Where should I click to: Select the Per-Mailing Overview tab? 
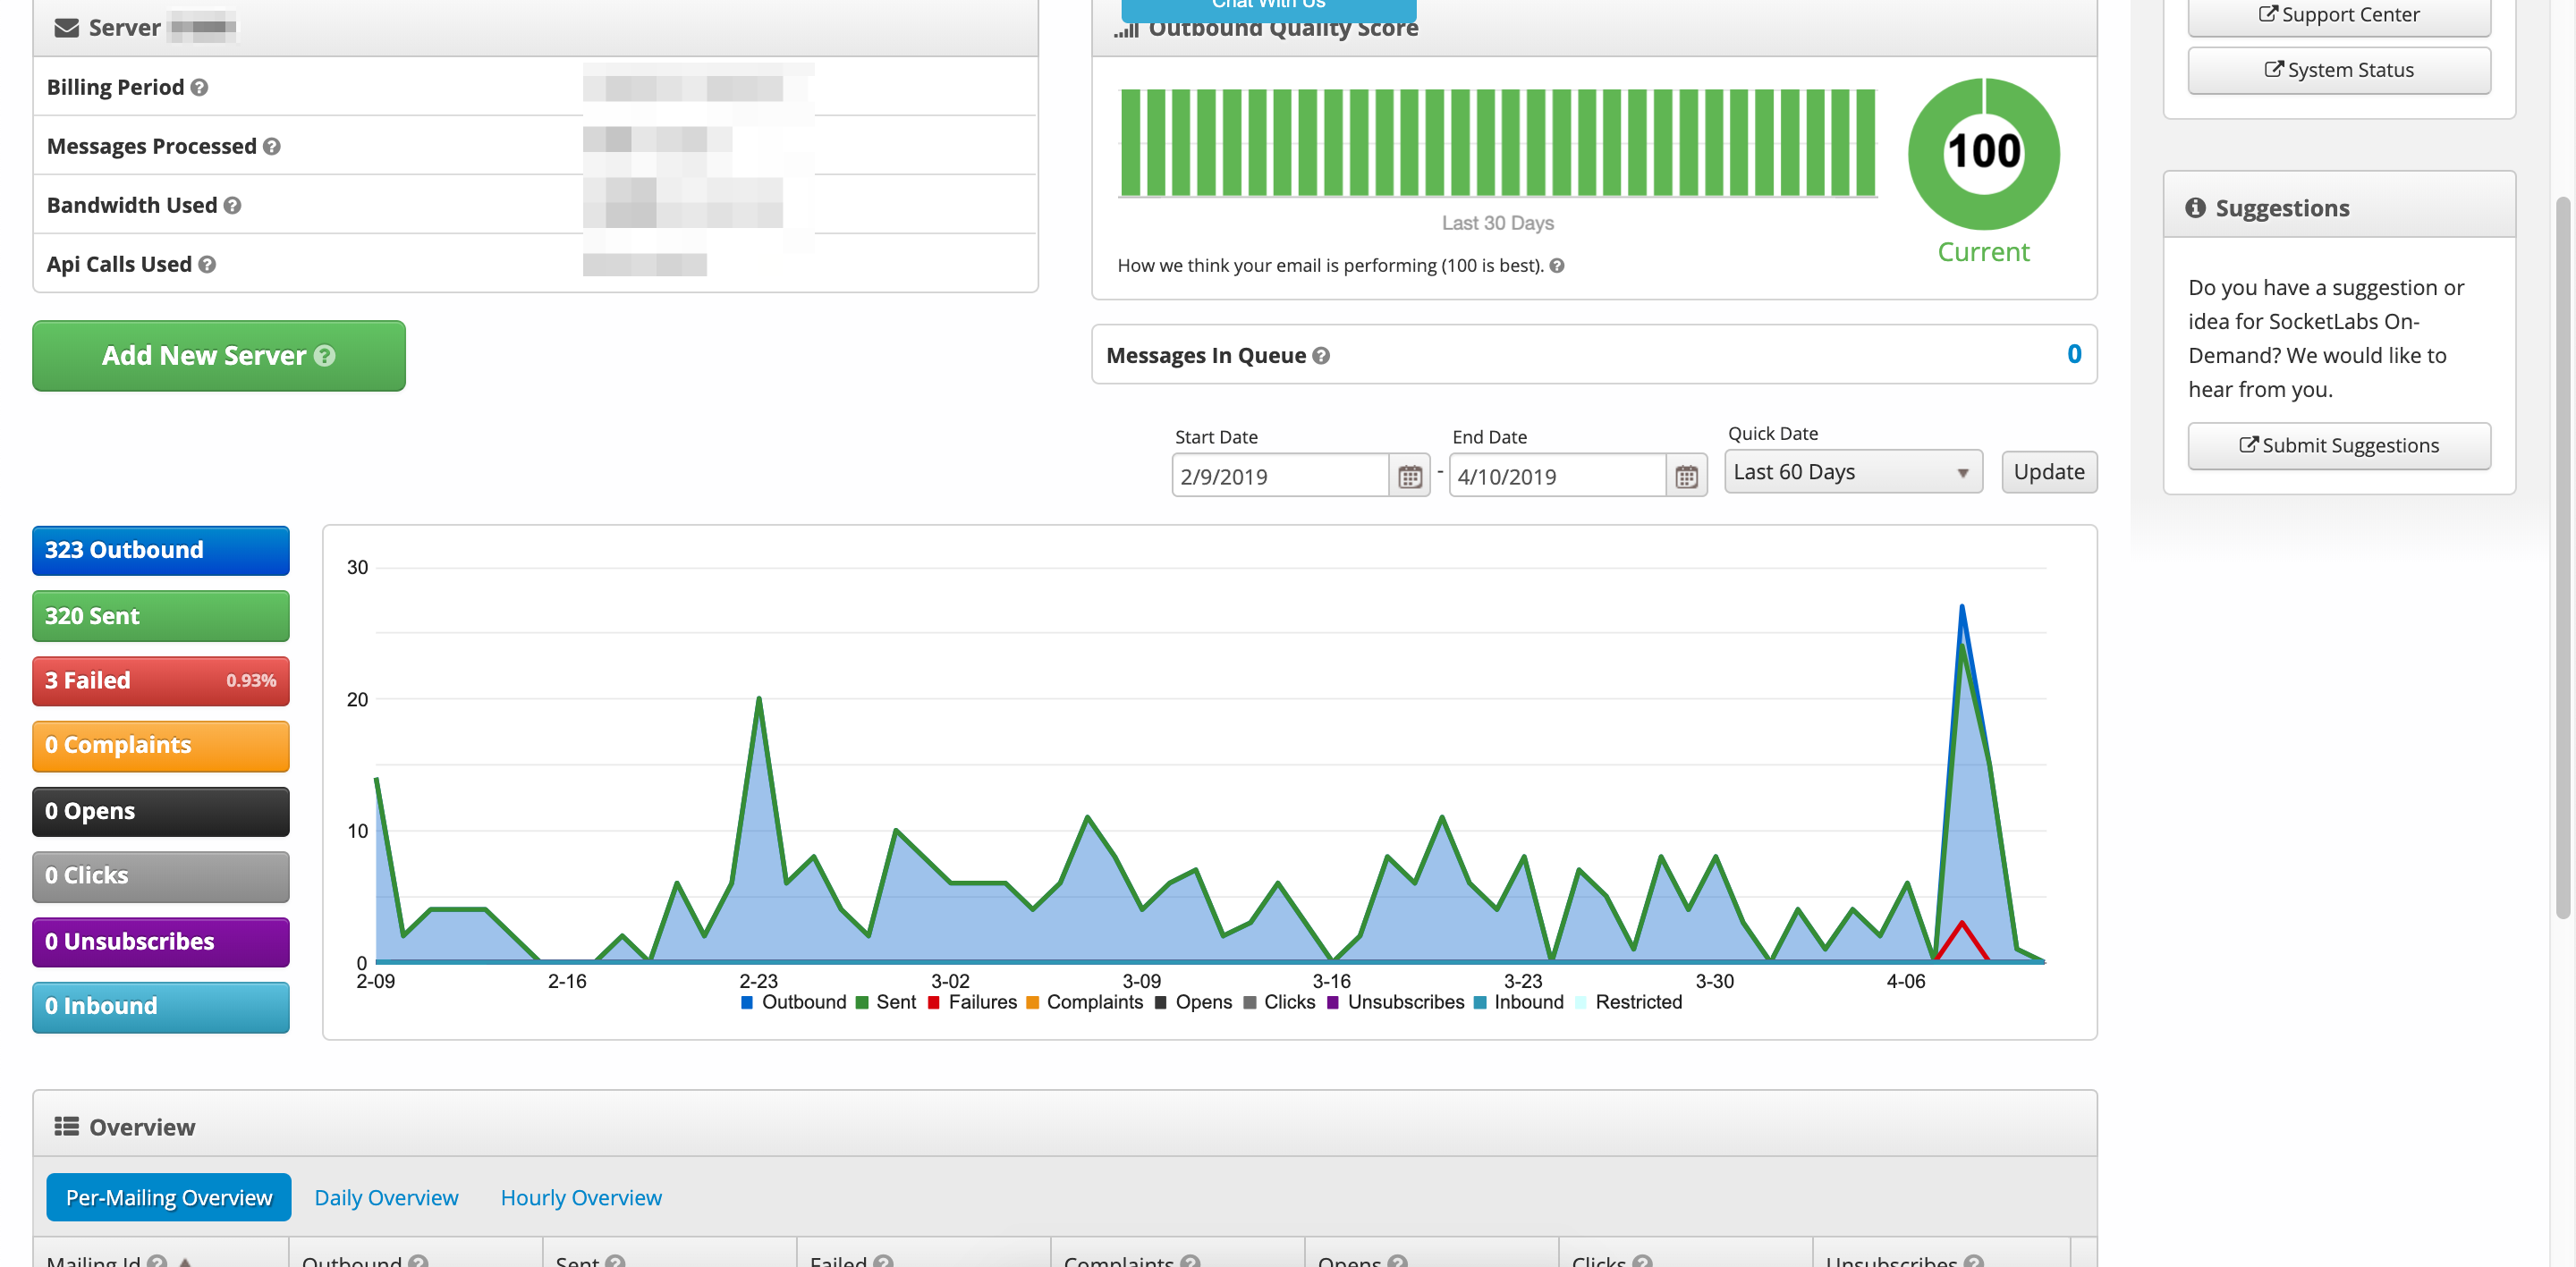coord(169,1196)
